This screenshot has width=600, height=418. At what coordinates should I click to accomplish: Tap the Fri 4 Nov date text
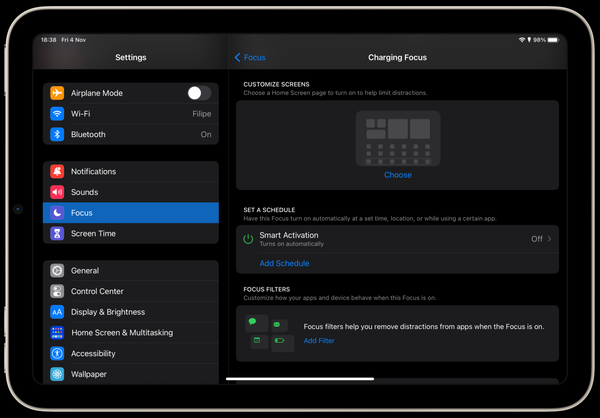pos(73,40)
